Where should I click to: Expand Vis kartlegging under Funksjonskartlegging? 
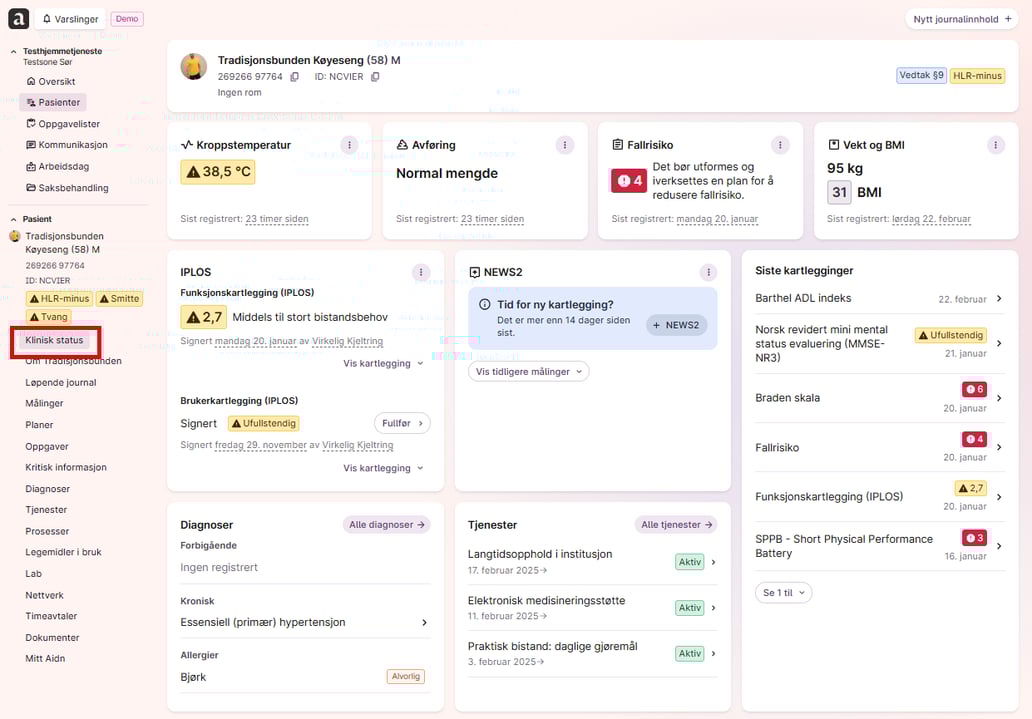(x=383, y=363)
